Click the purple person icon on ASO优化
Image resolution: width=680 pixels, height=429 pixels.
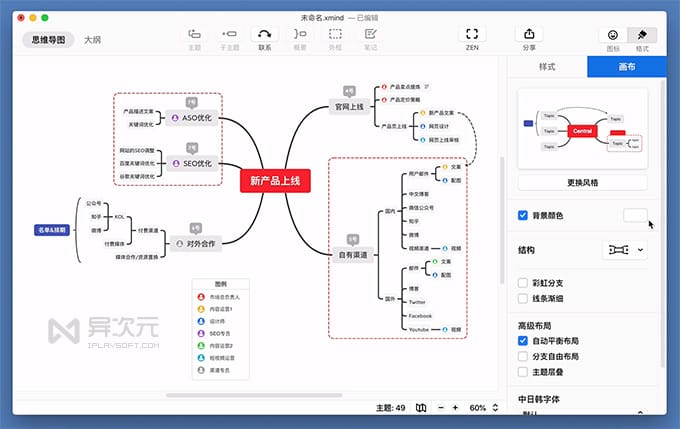[x=175, y=118]
